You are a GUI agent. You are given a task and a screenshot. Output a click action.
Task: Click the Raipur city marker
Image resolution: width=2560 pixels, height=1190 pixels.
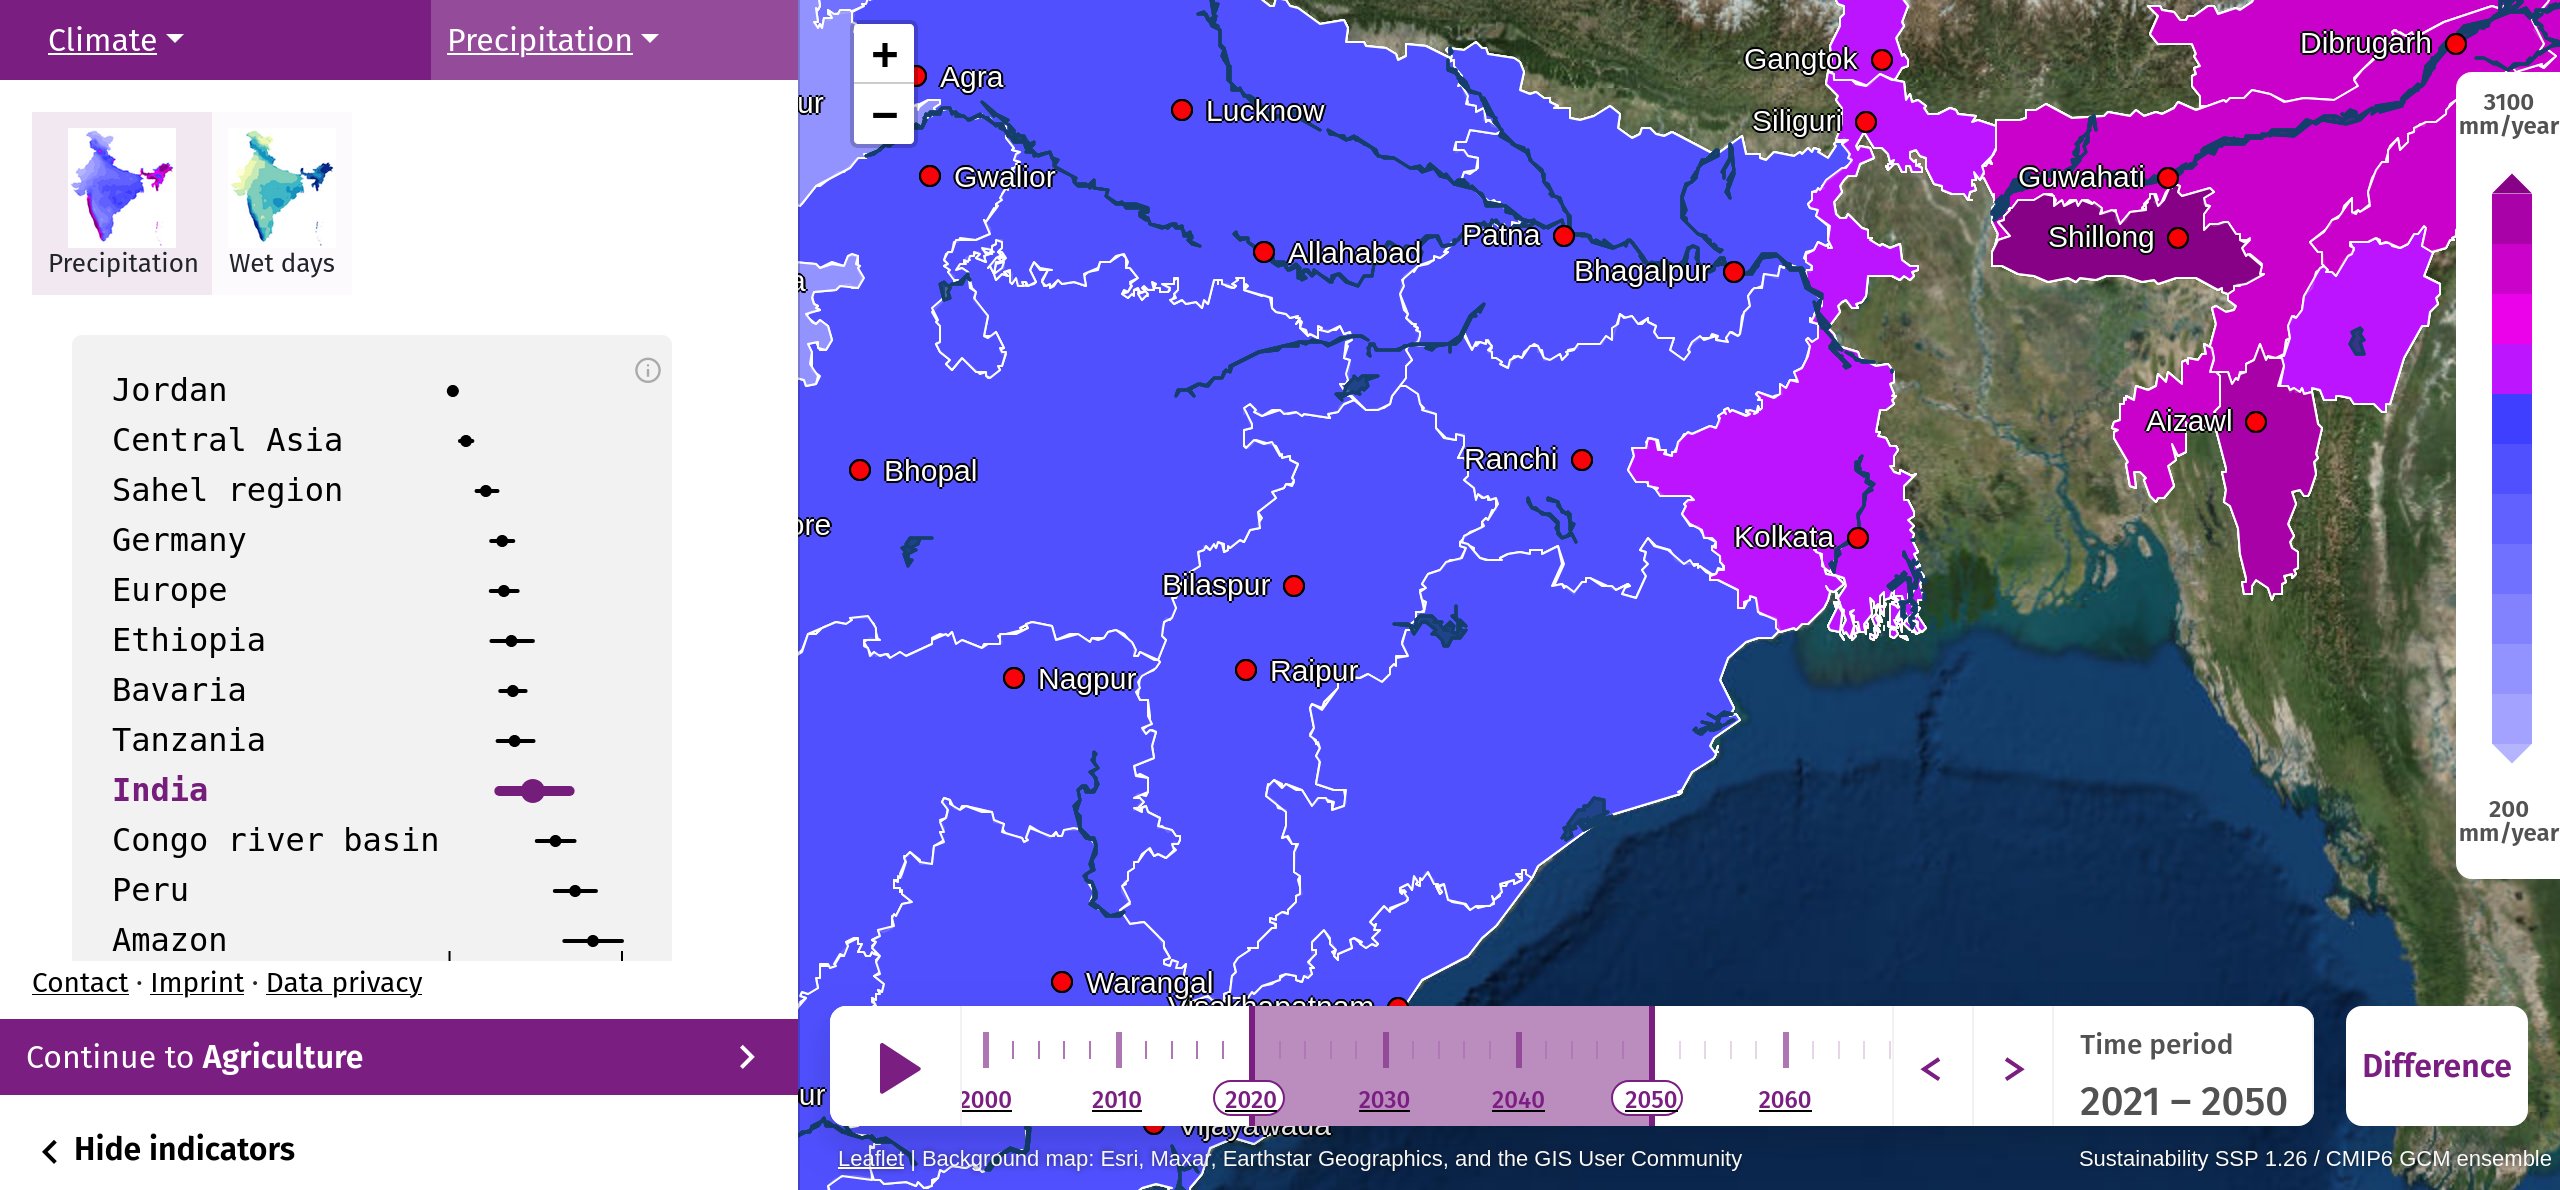tap(1246, 670)
